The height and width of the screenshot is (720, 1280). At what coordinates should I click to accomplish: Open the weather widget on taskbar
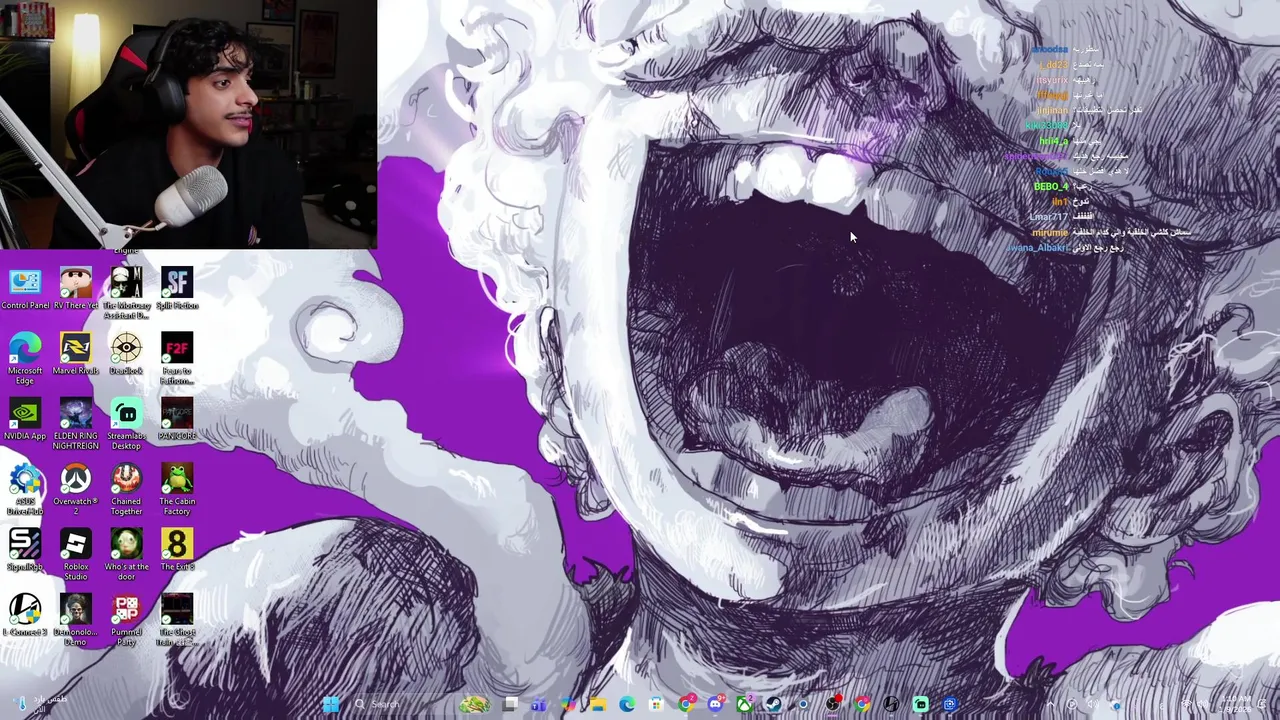(40, 704)
